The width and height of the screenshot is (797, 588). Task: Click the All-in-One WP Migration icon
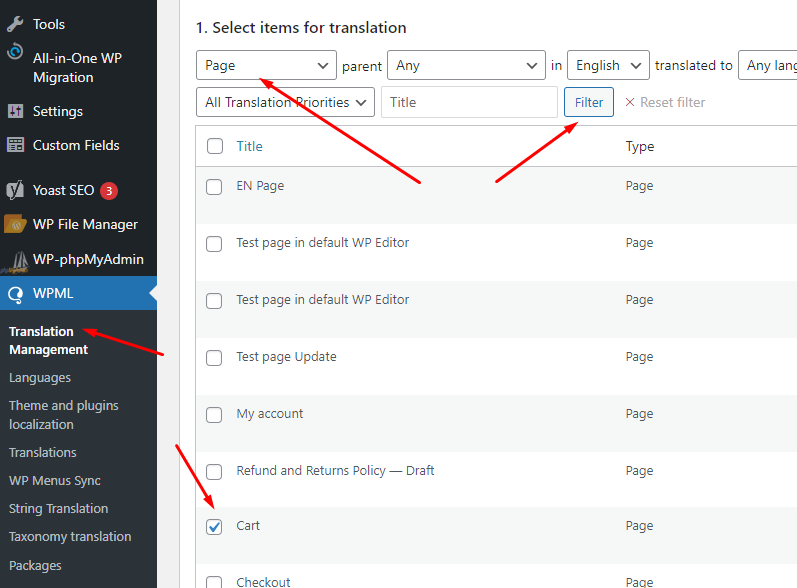(15, 52)
